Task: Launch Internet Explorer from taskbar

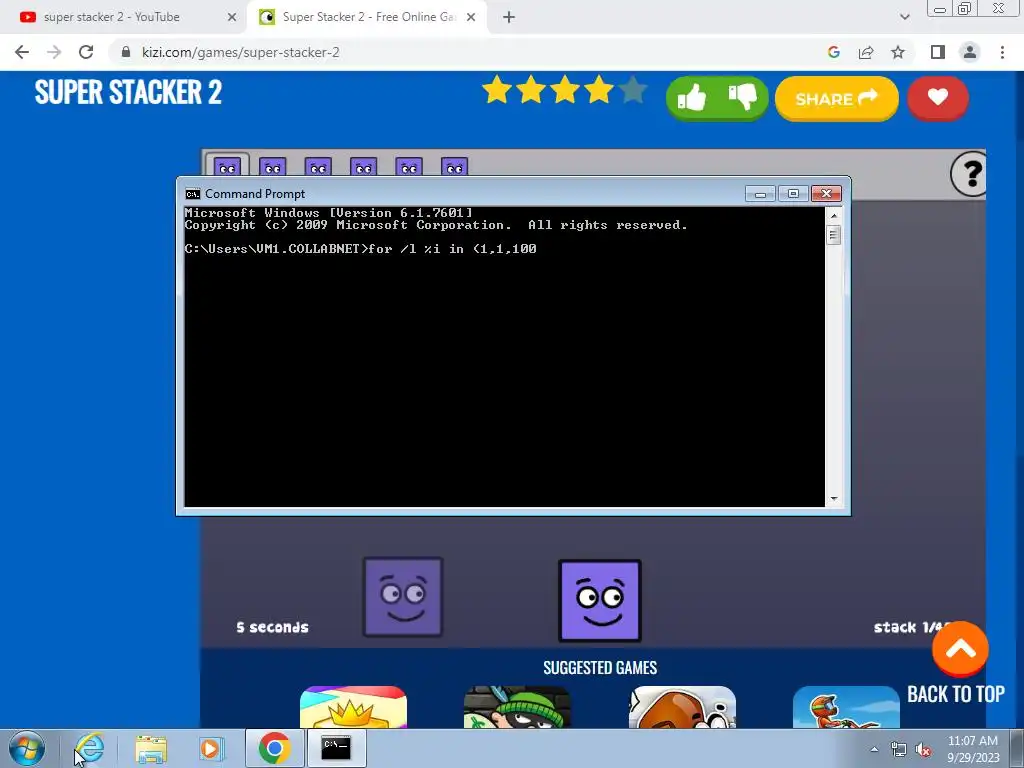Action: click(90, 748)
